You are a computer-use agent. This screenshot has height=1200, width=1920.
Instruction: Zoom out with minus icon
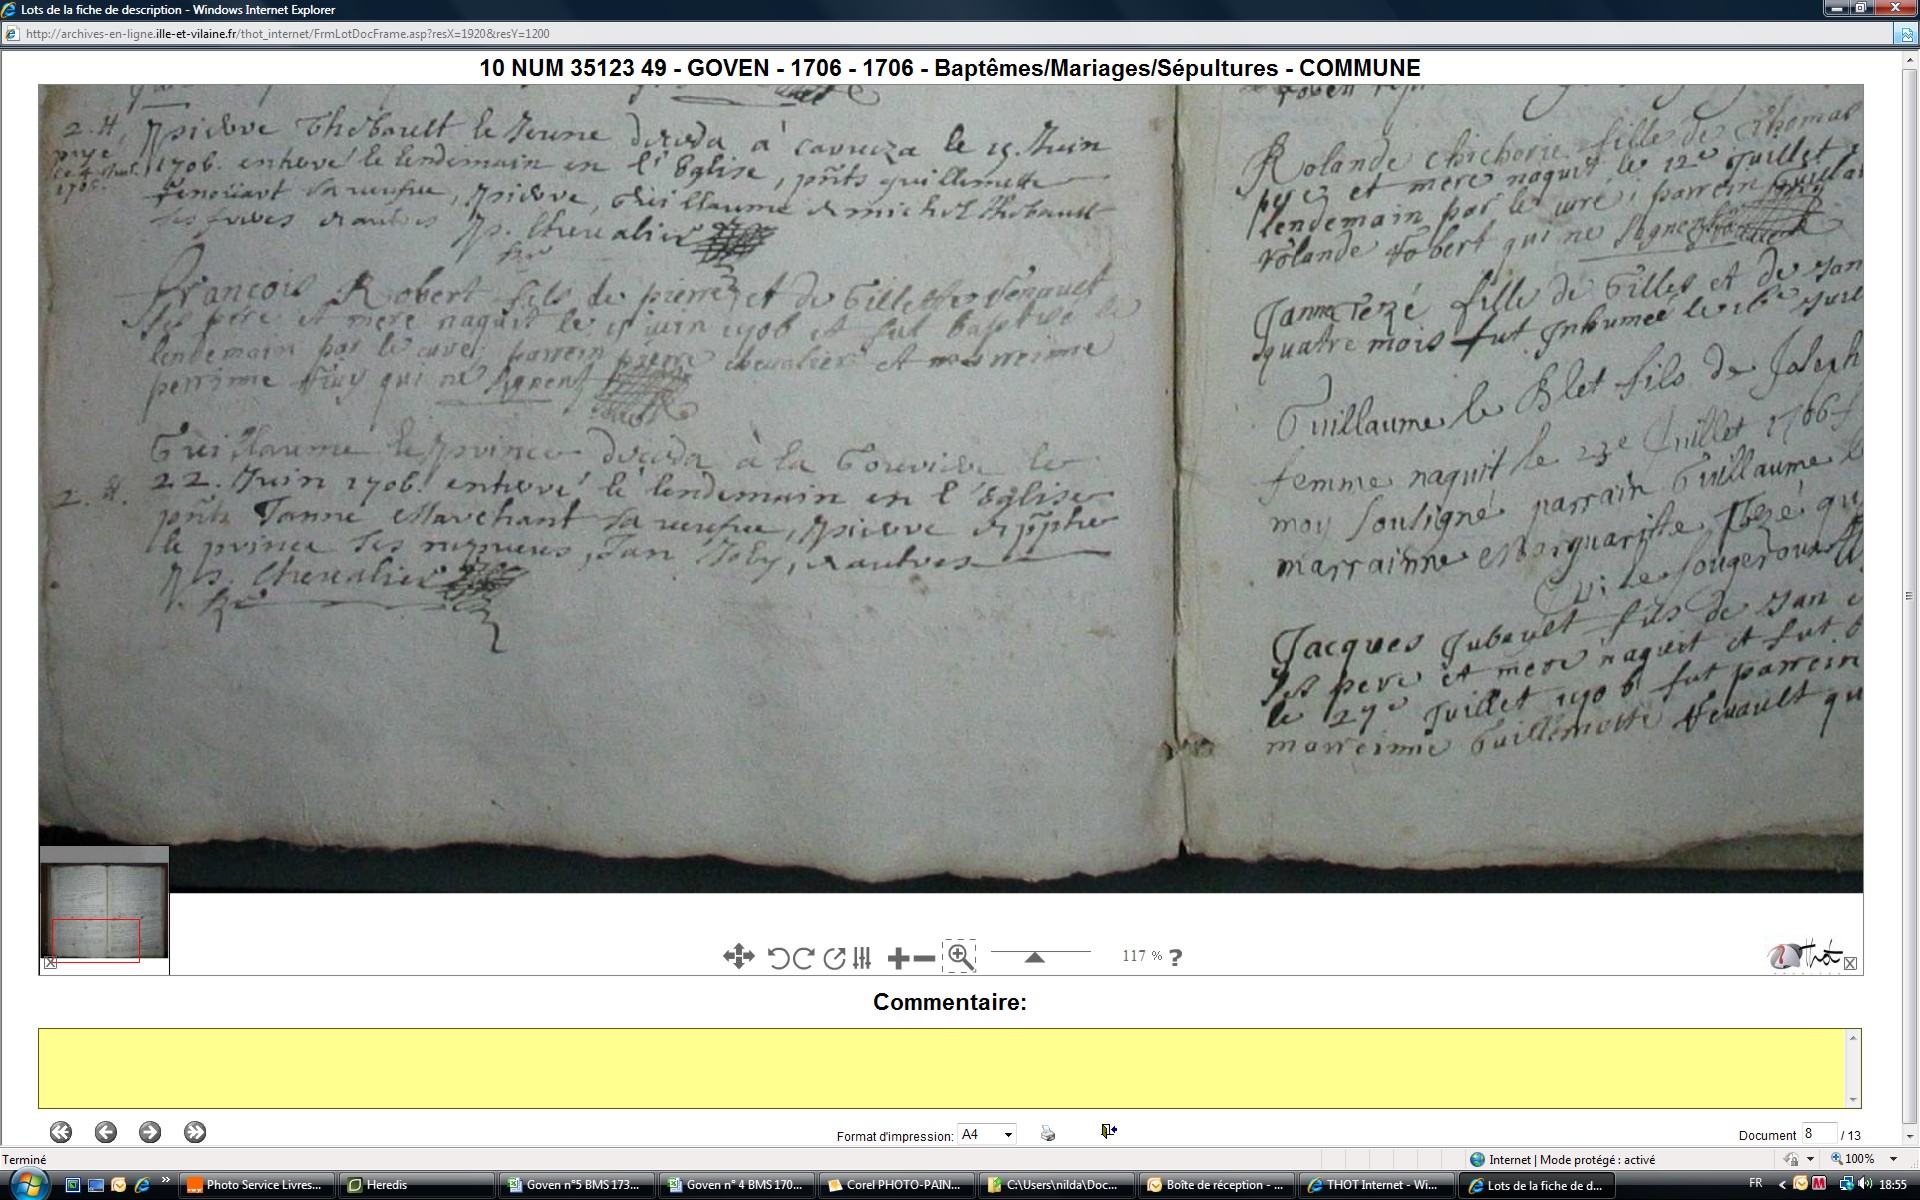[x=925, y=958]
